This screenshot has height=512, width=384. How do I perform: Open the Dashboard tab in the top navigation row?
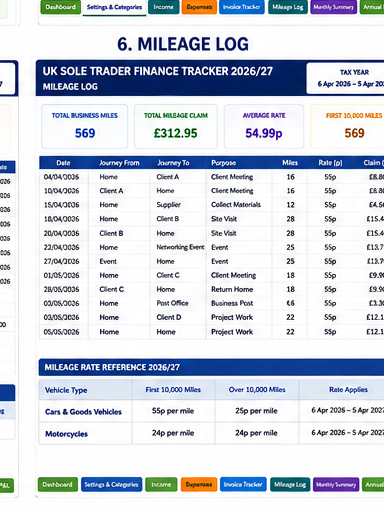click(60, 7)
